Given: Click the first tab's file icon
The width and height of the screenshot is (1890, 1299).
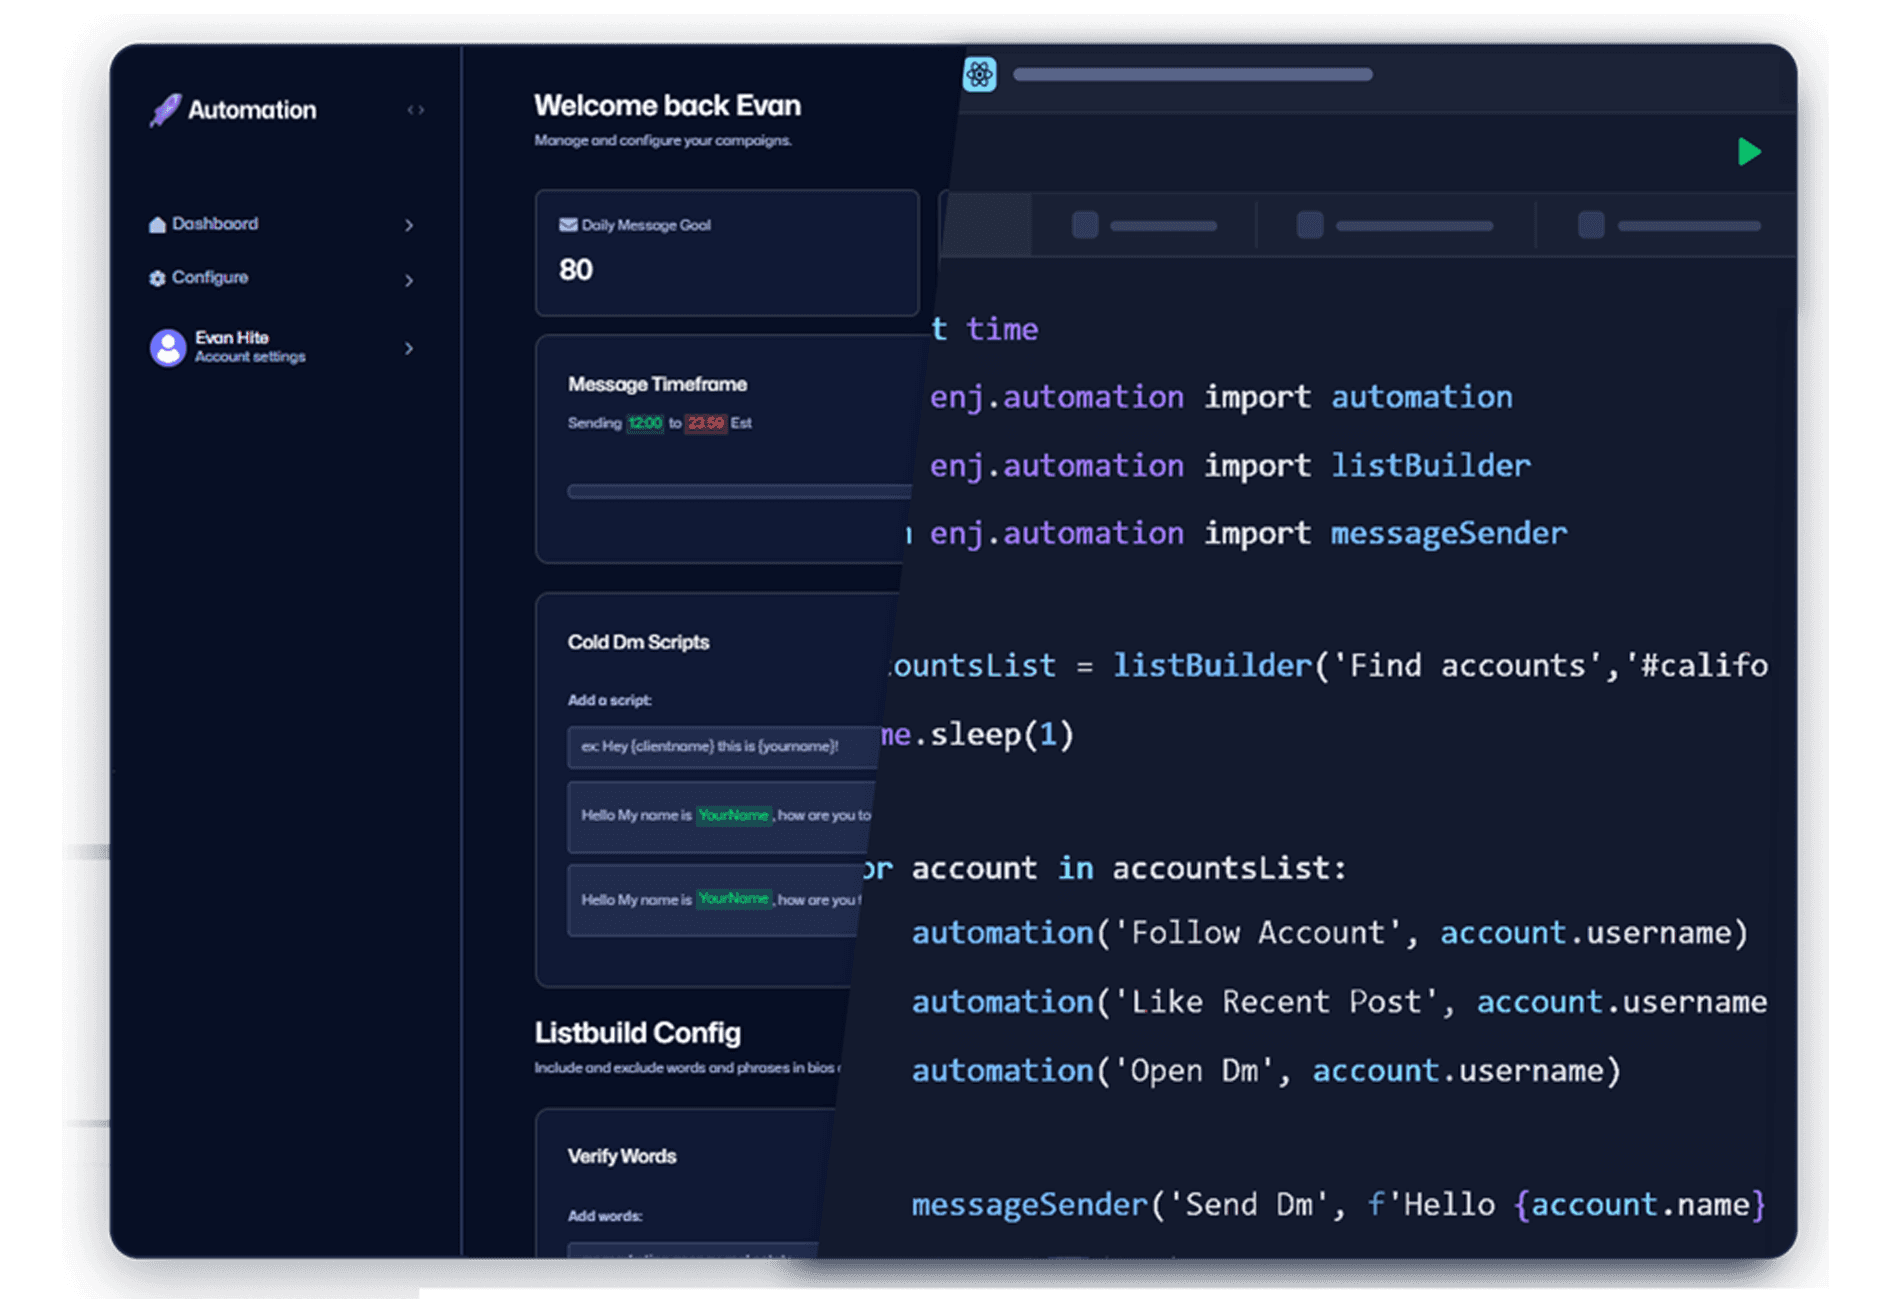Looking at the screenshot, I should (x=1085, y=224).
